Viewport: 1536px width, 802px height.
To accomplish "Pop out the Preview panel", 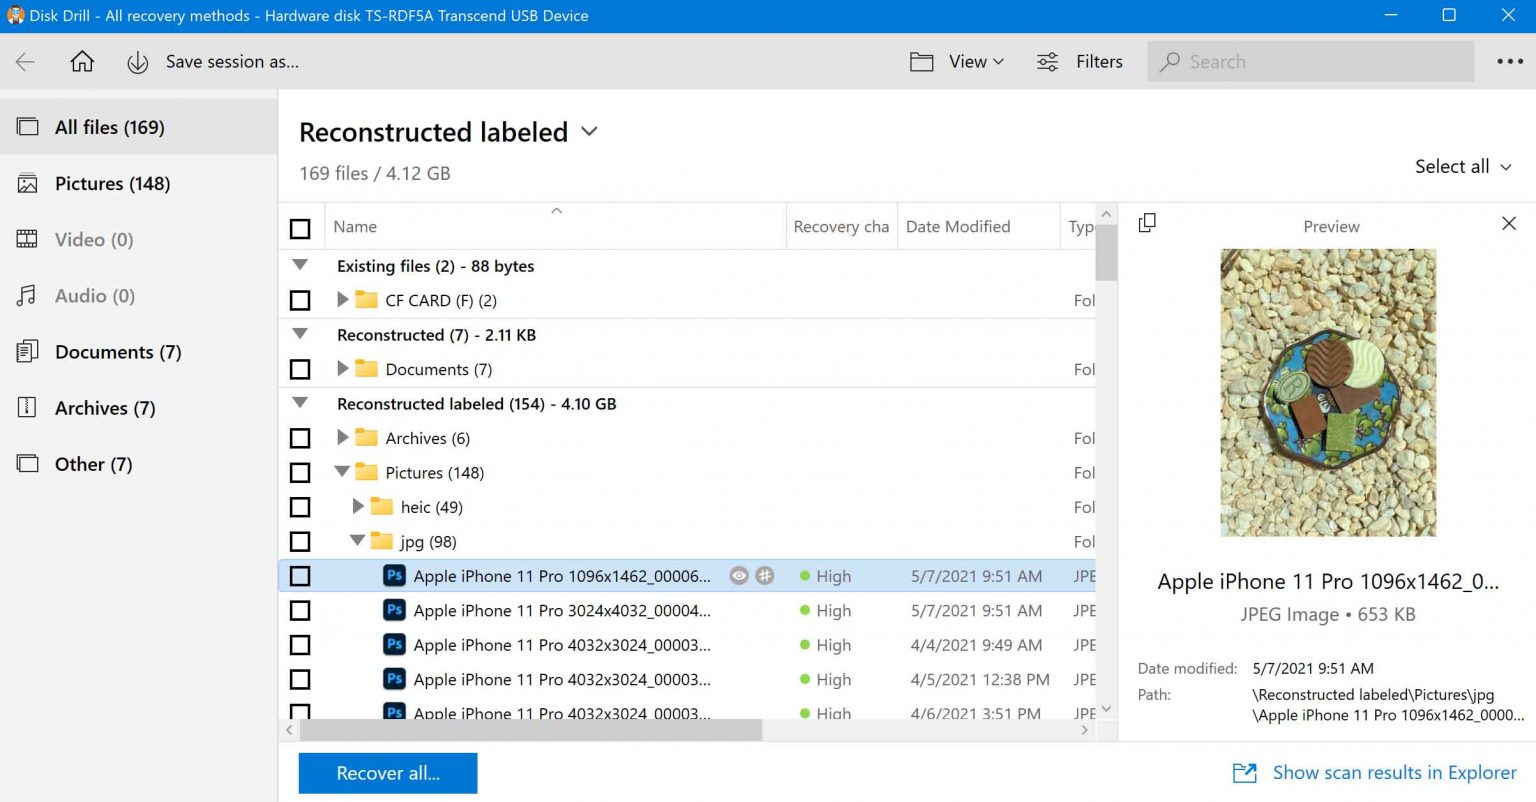I will [1146, 224].
